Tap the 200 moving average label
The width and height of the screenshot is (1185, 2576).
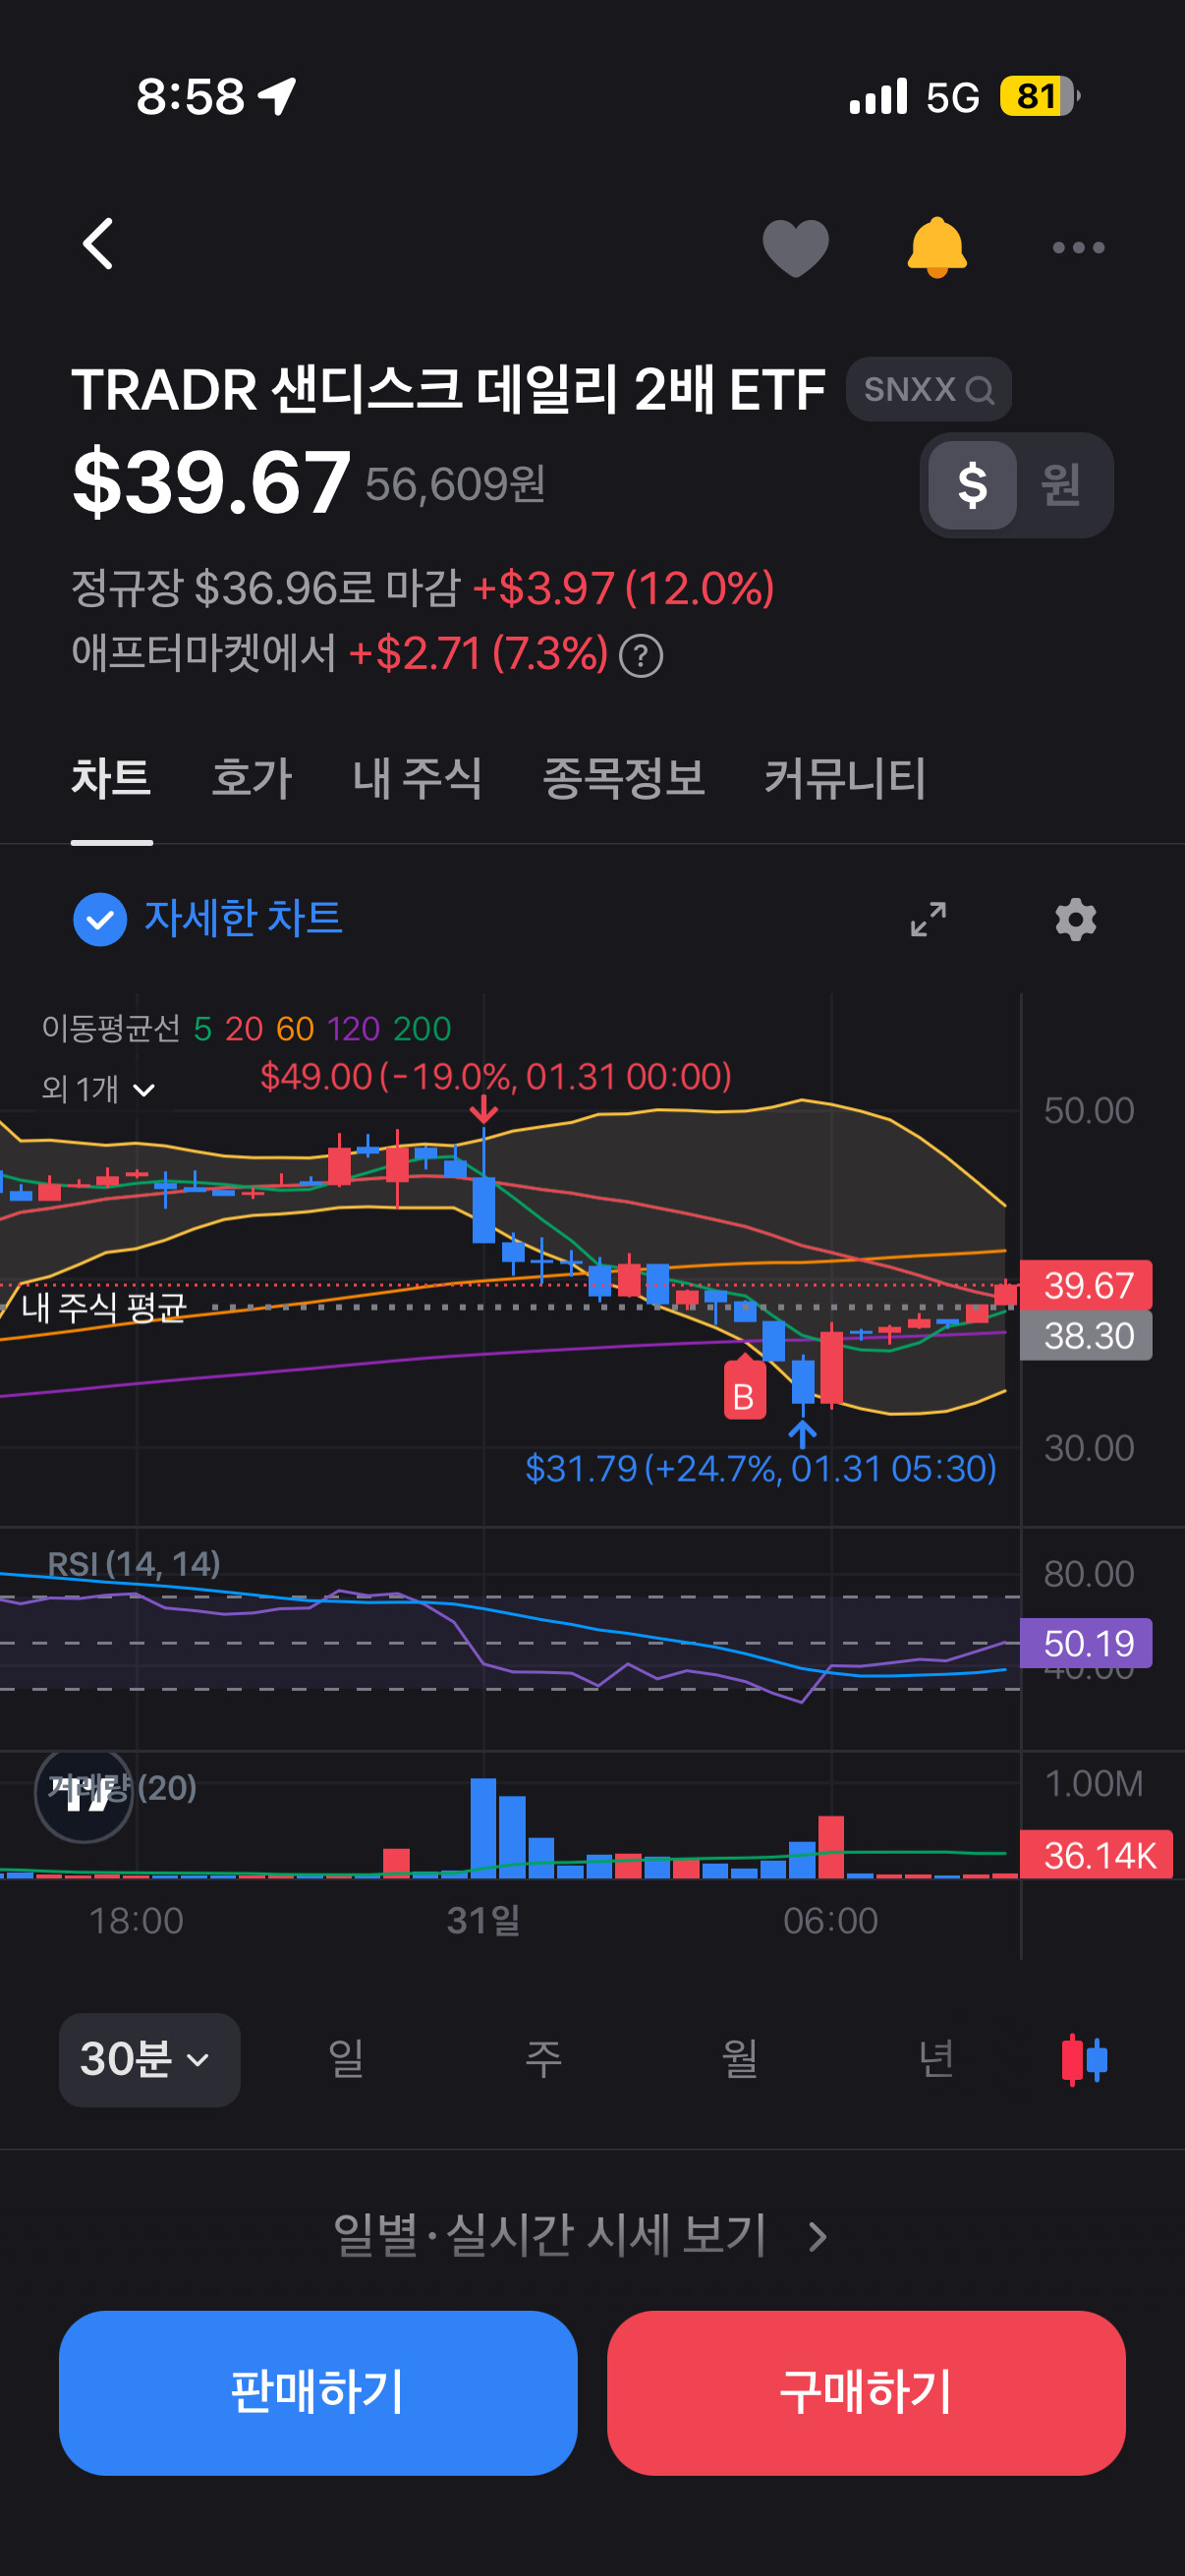(x=422, y=1029)
